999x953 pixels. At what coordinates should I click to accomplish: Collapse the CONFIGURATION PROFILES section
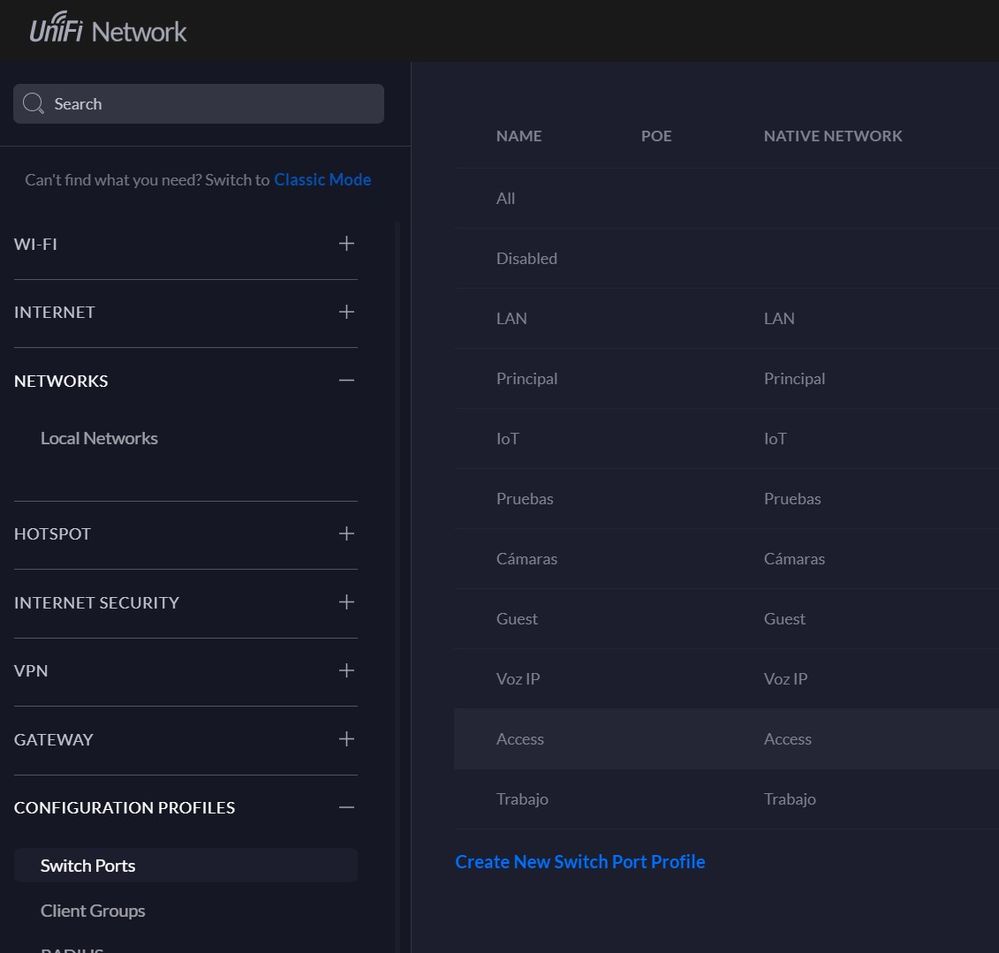tap(346, 808)
